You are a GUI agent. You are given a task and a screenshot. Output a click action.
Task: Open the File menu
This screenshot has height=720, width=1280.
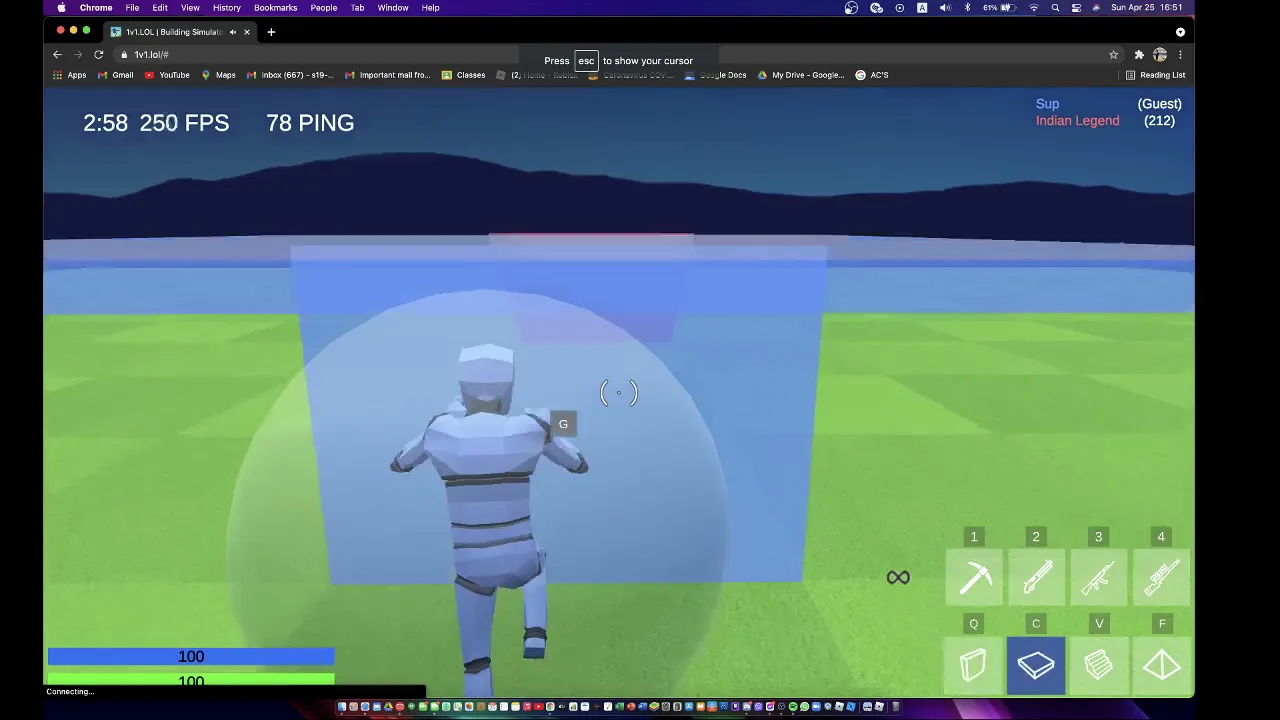click(x=132, y=8)
